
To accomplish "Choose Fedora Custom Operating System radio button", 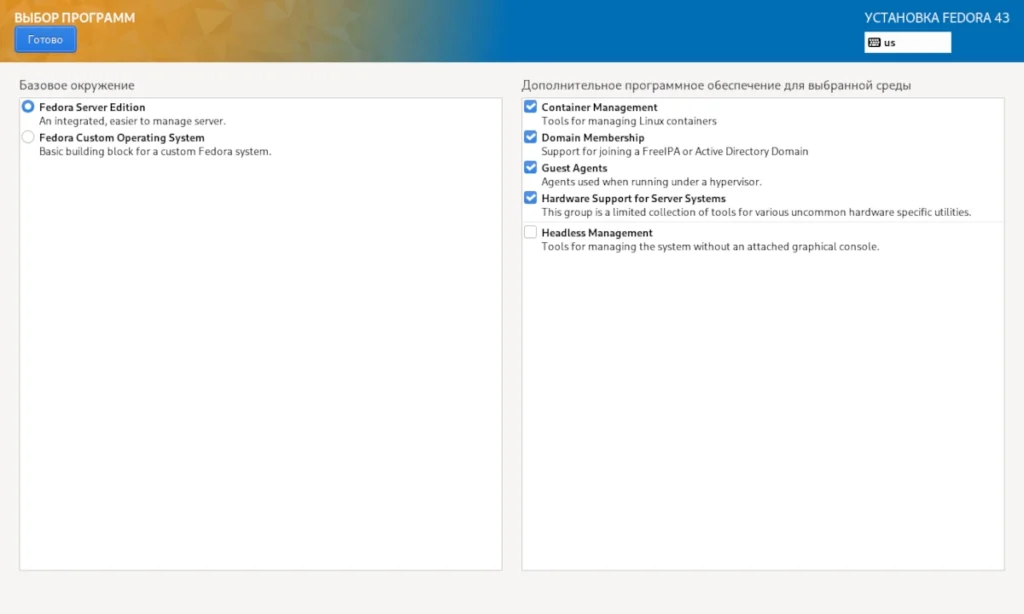I will coord(27,137).
